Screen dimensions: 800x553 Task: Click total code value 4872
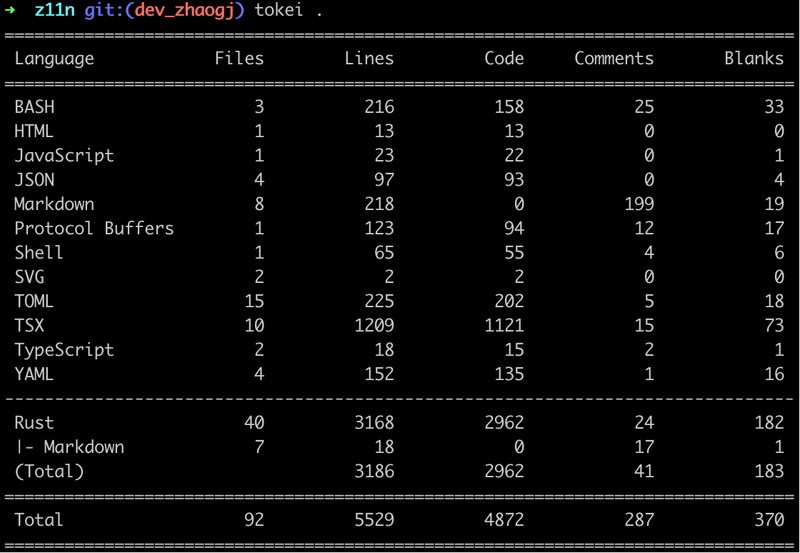504,520
